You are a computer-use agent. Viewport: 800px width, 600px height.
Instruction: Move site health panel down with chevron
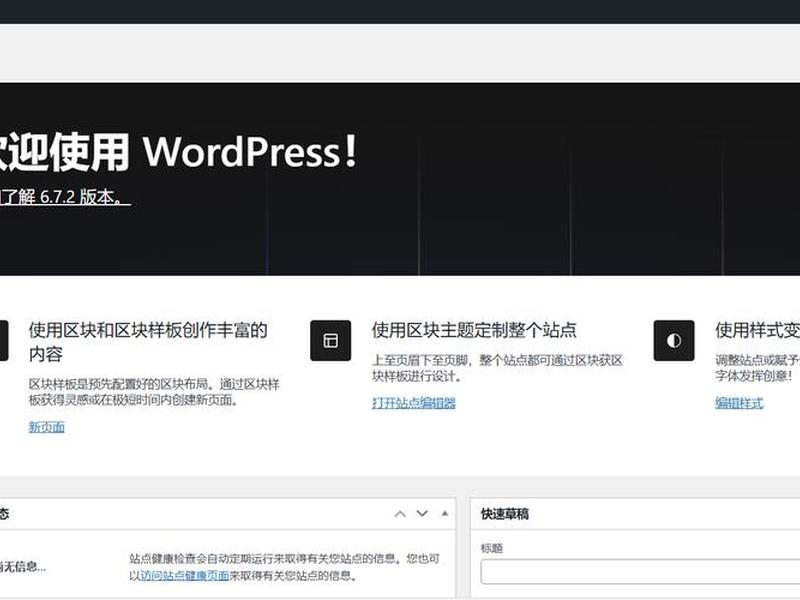[x=422, y=513]
